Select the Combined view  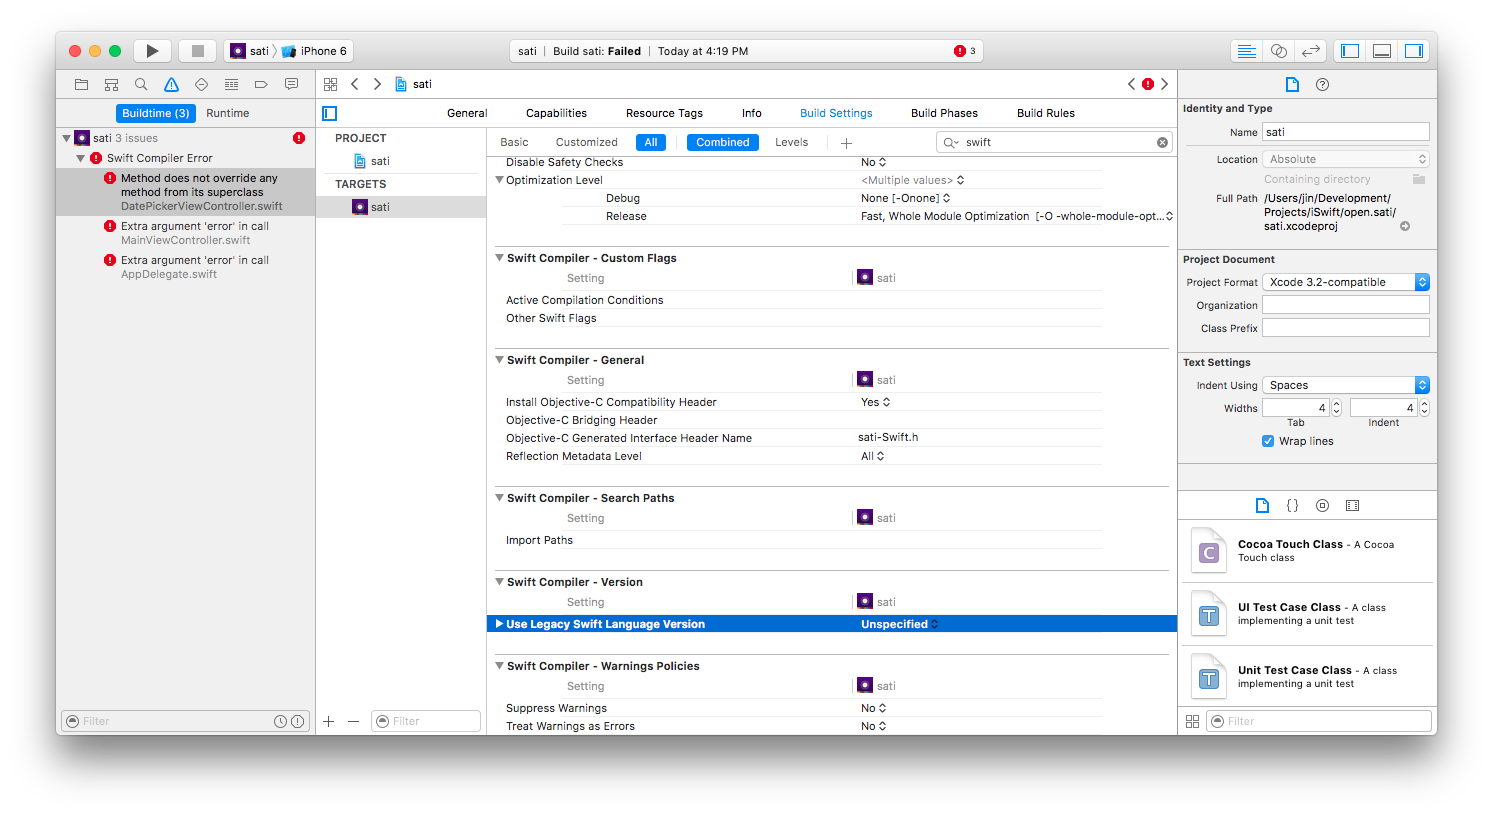pos(723,142)
